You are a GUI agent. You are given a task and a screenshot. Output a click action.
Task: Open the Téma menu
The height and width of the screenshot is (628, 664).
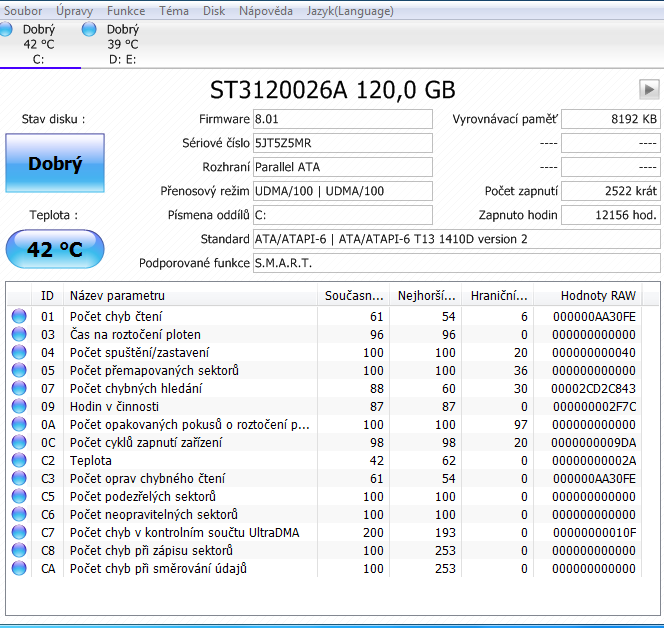[174, 11]
